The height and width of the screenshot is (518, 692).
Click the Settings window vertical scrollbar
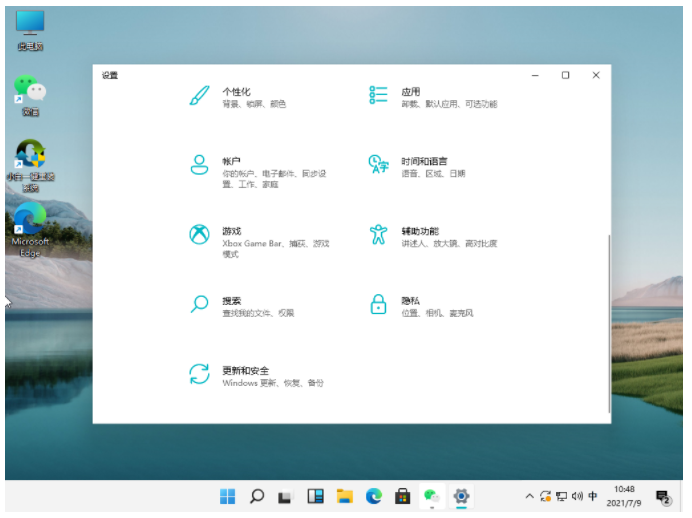pos(608,320)
